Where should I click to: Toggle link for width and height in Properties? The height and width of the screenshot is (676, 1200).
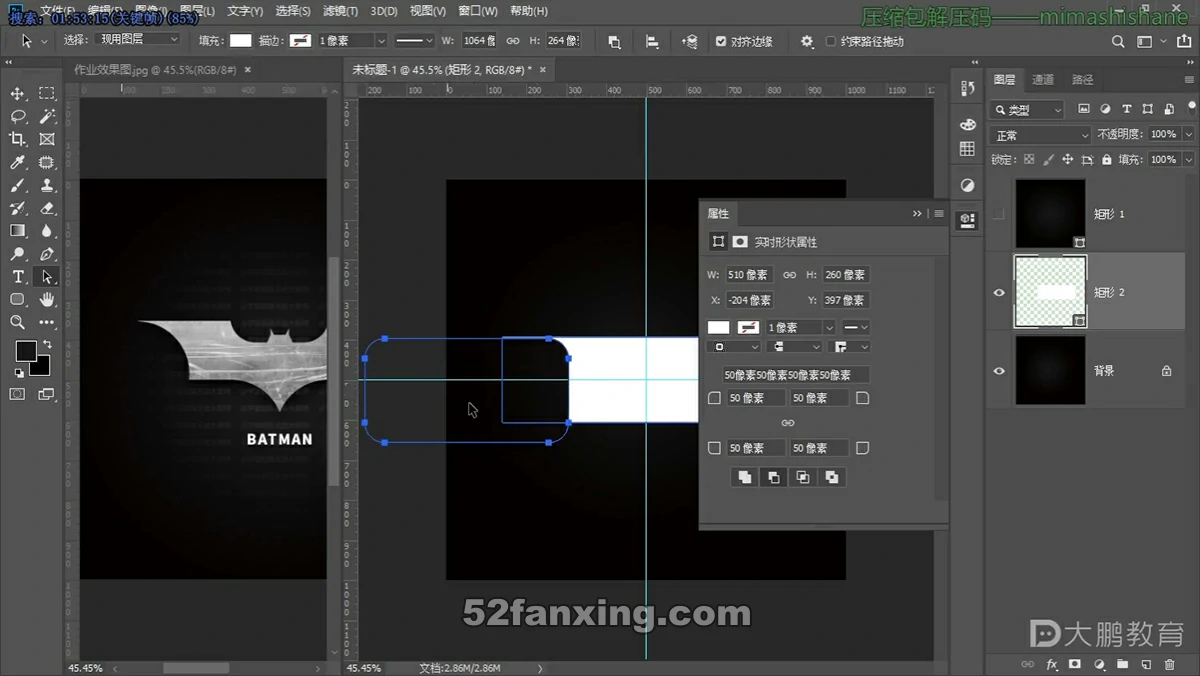coord(789,275)
